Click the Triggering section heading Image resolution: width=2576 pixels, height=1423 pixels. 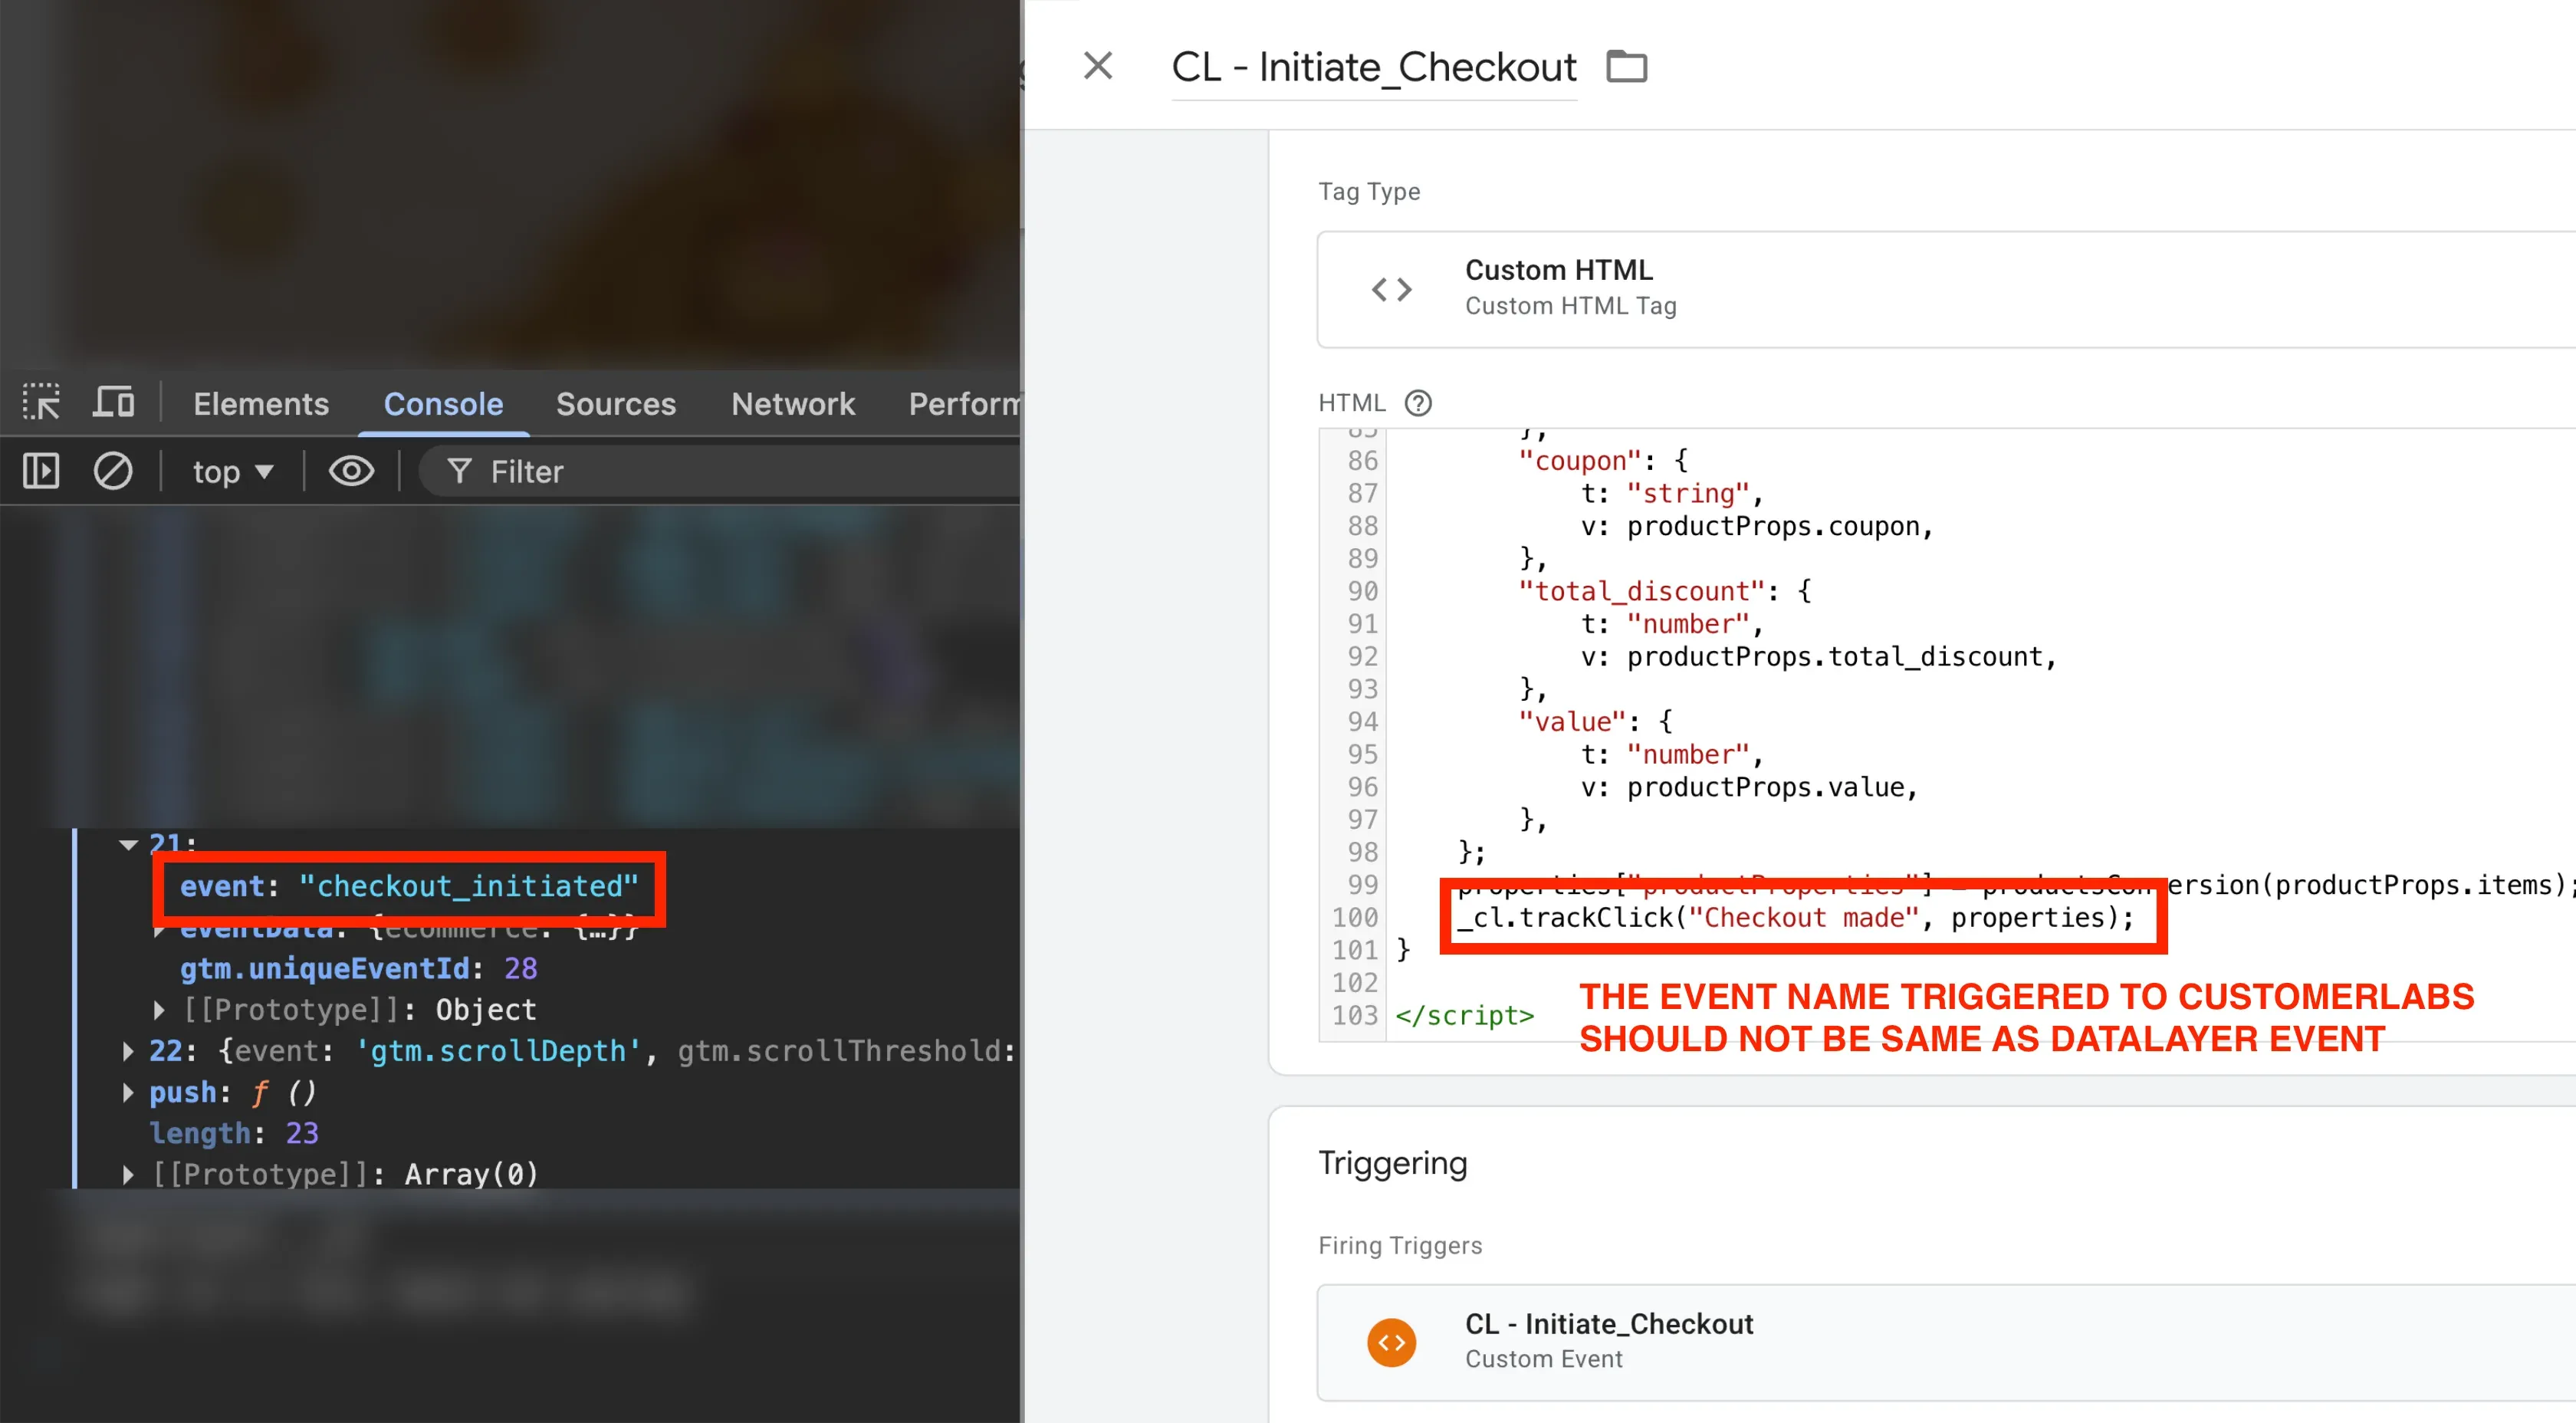coord(1392,1163)
